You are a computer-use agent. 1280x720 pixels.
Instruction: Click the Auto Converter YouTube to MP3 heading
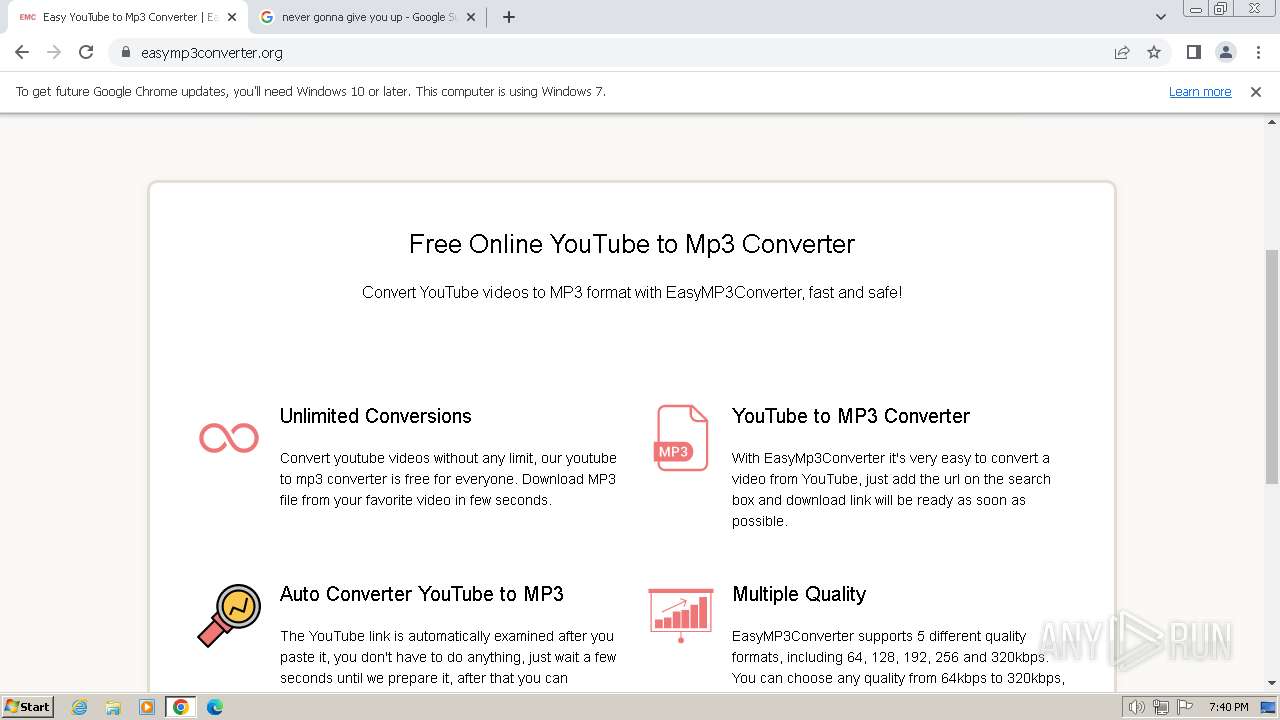(x=422, y=594)
